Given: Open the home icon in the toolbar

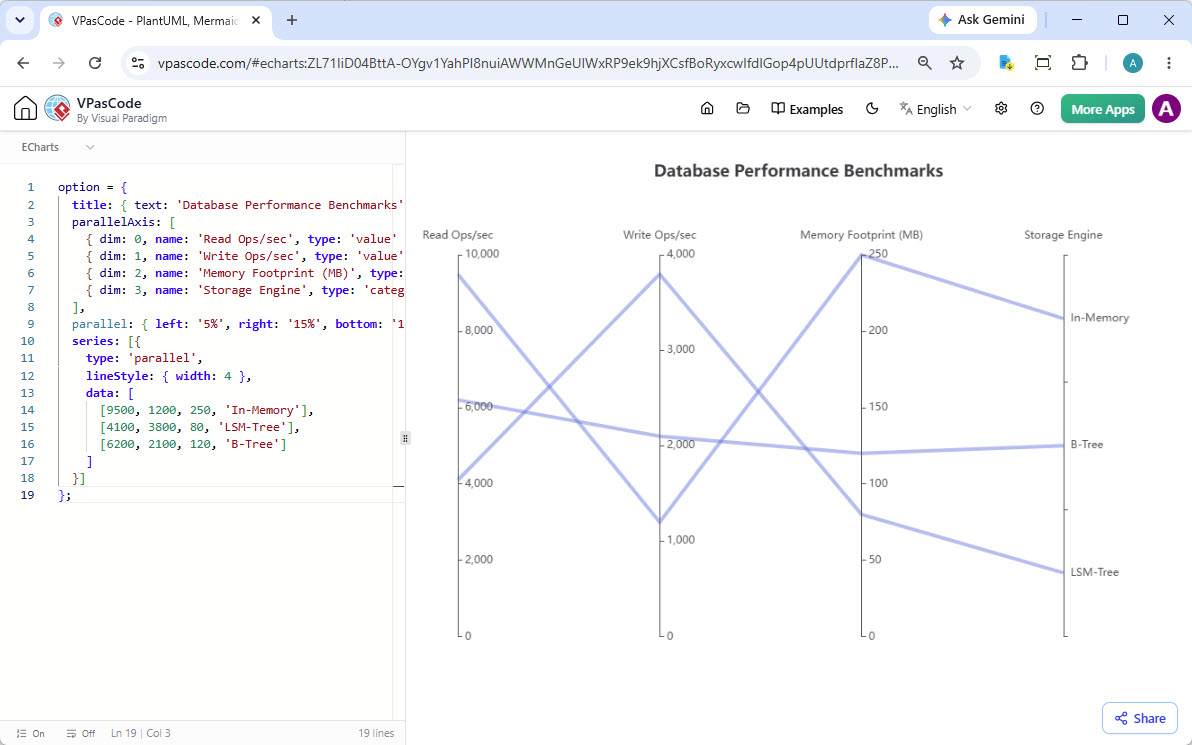Looking at the screenshot, I should point(707,109).
